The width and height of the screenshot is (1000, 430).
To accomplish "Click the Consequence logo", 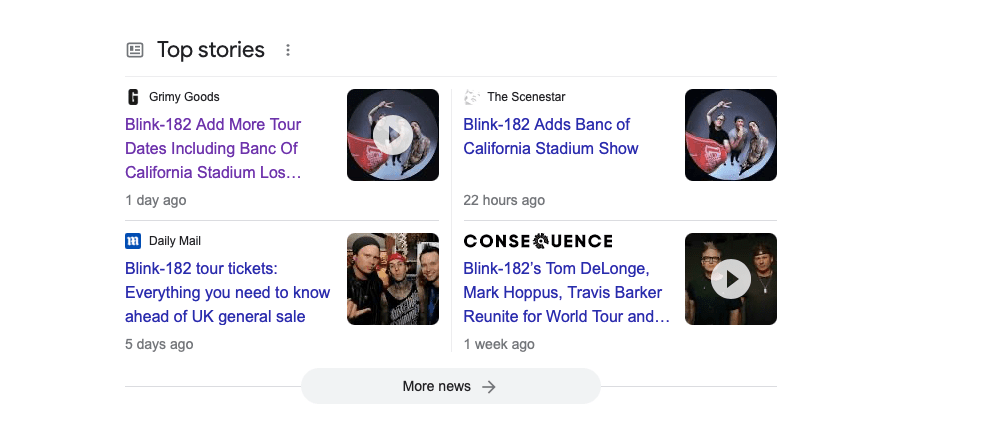I will pos(538,241).
